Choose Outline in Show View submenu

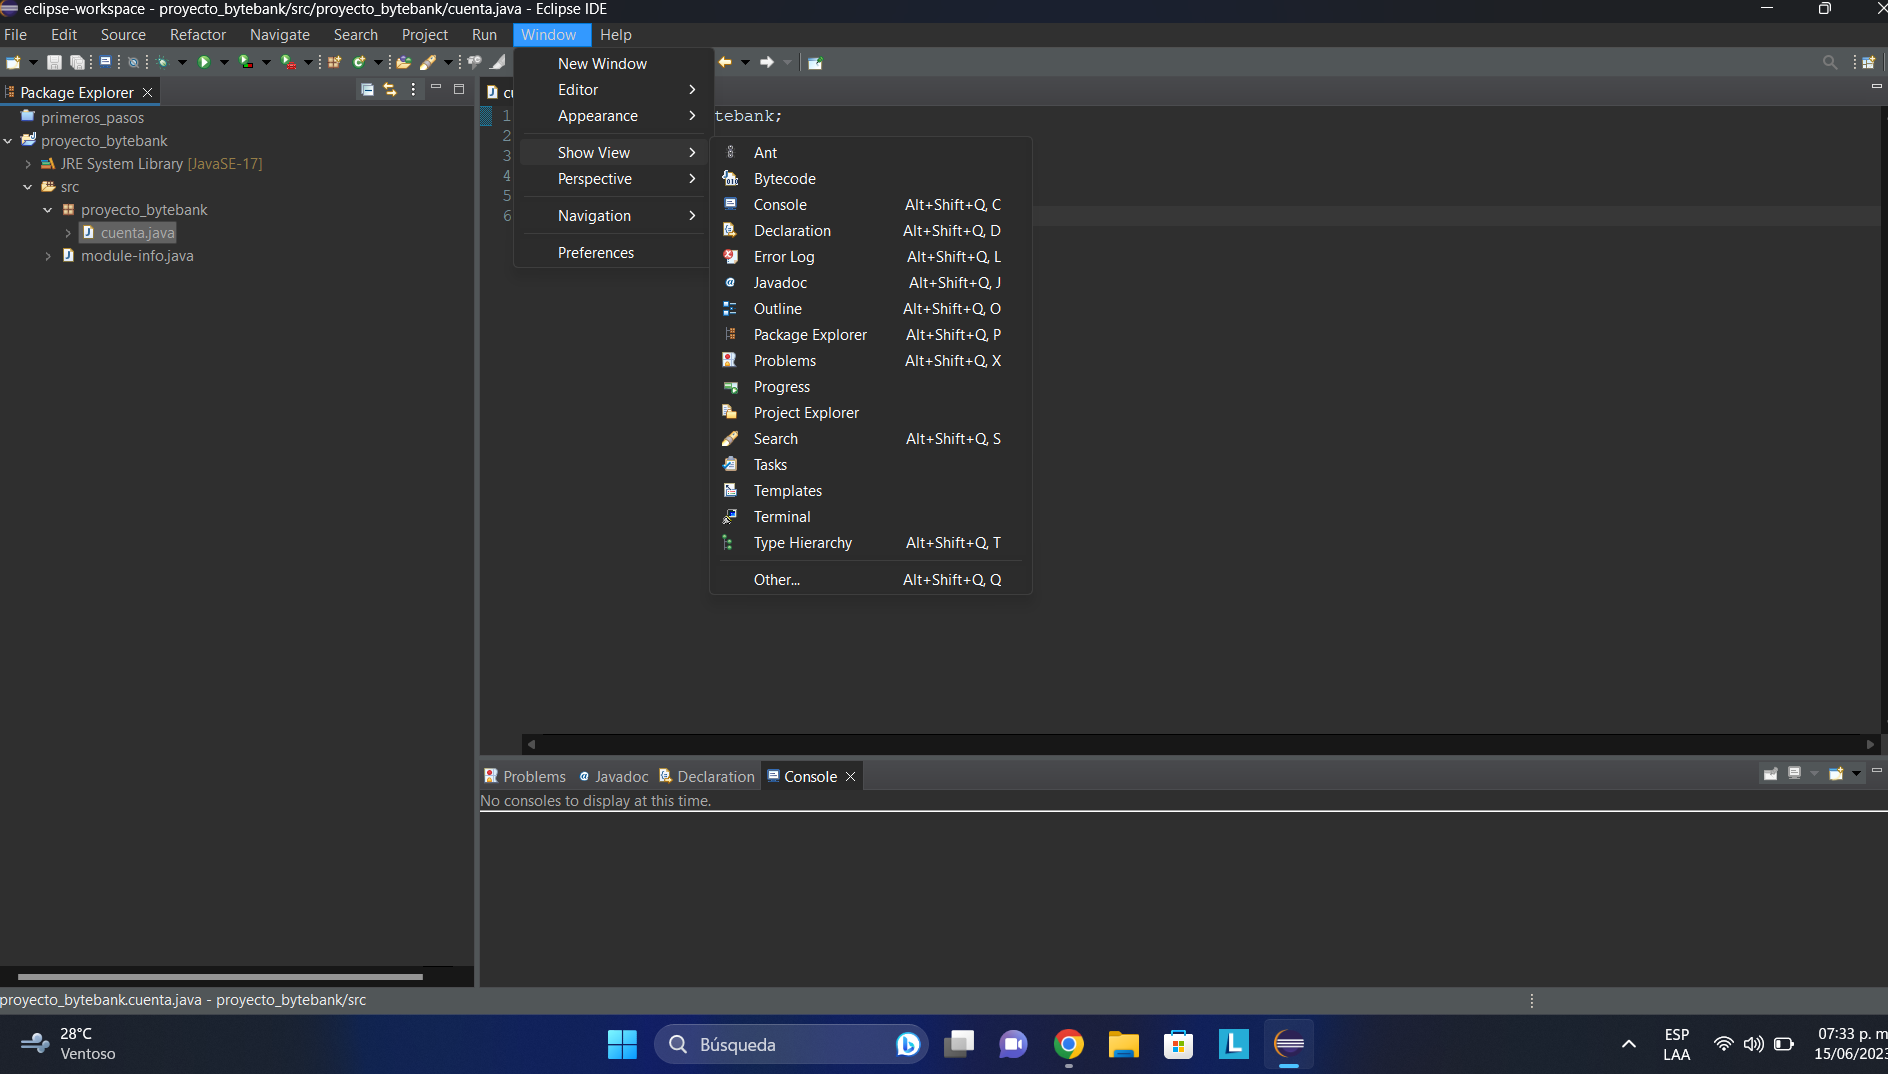870,309
